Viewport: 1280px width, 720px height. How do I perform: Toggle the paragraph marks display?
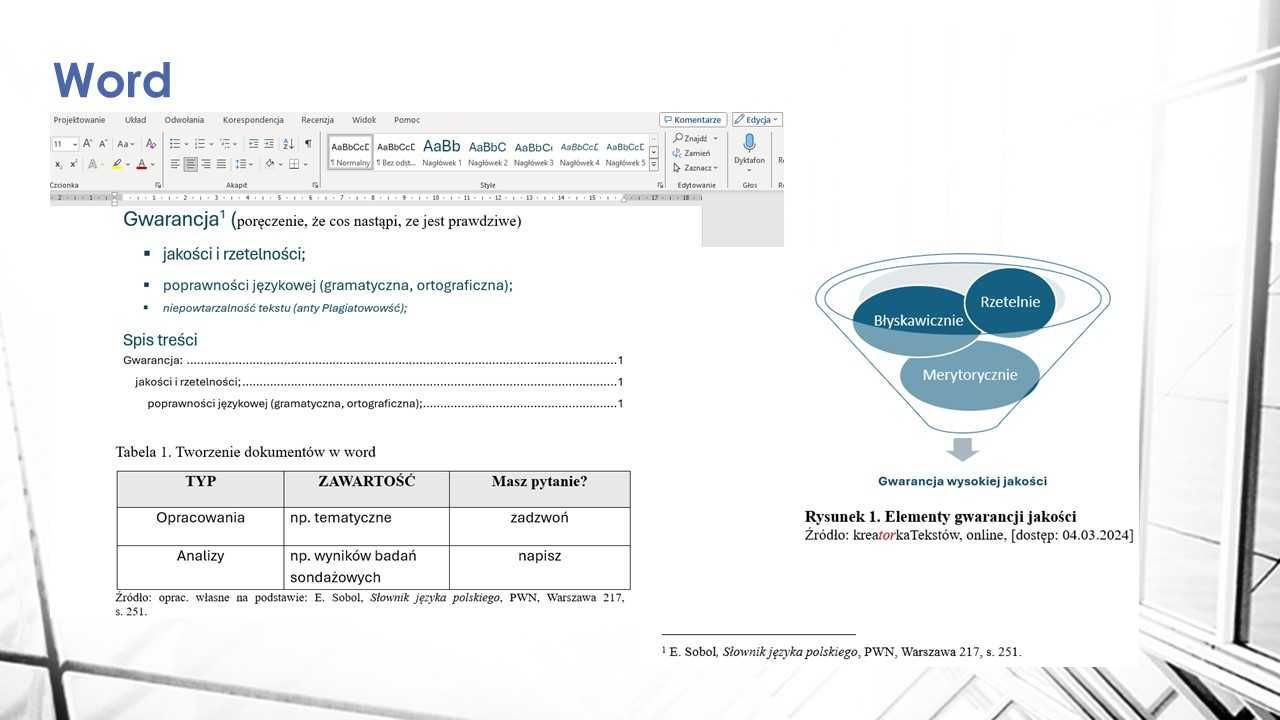click(x=308, y=143)
